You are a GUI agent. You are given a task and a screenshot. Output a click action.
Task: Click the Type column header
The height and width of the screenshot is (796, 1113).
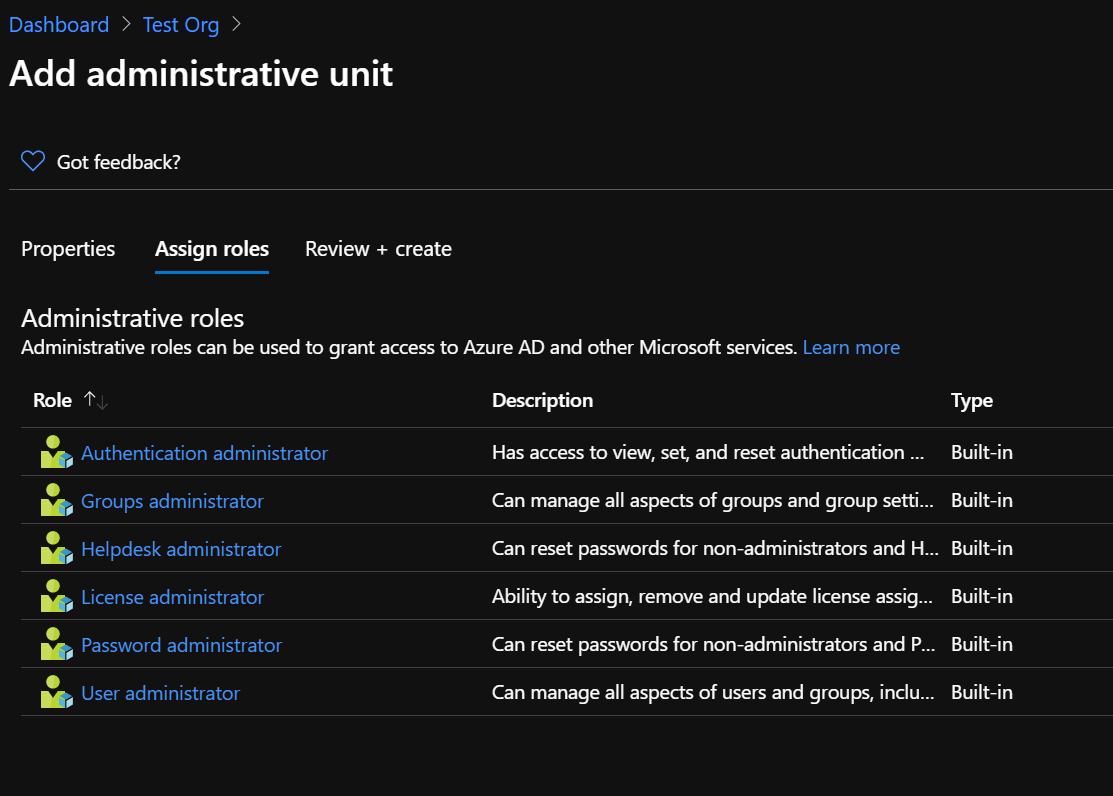[972, 401]
